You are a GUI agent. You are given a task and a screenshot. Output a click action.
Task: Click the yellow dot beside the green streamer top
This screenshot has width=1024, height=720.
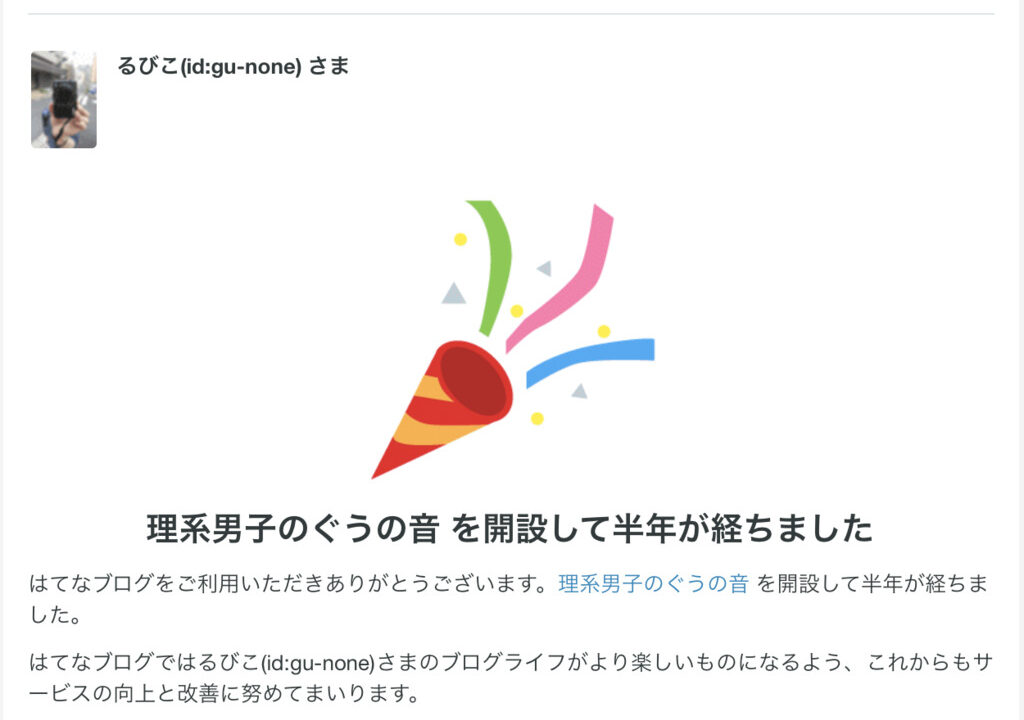click(x=460, y=239)
